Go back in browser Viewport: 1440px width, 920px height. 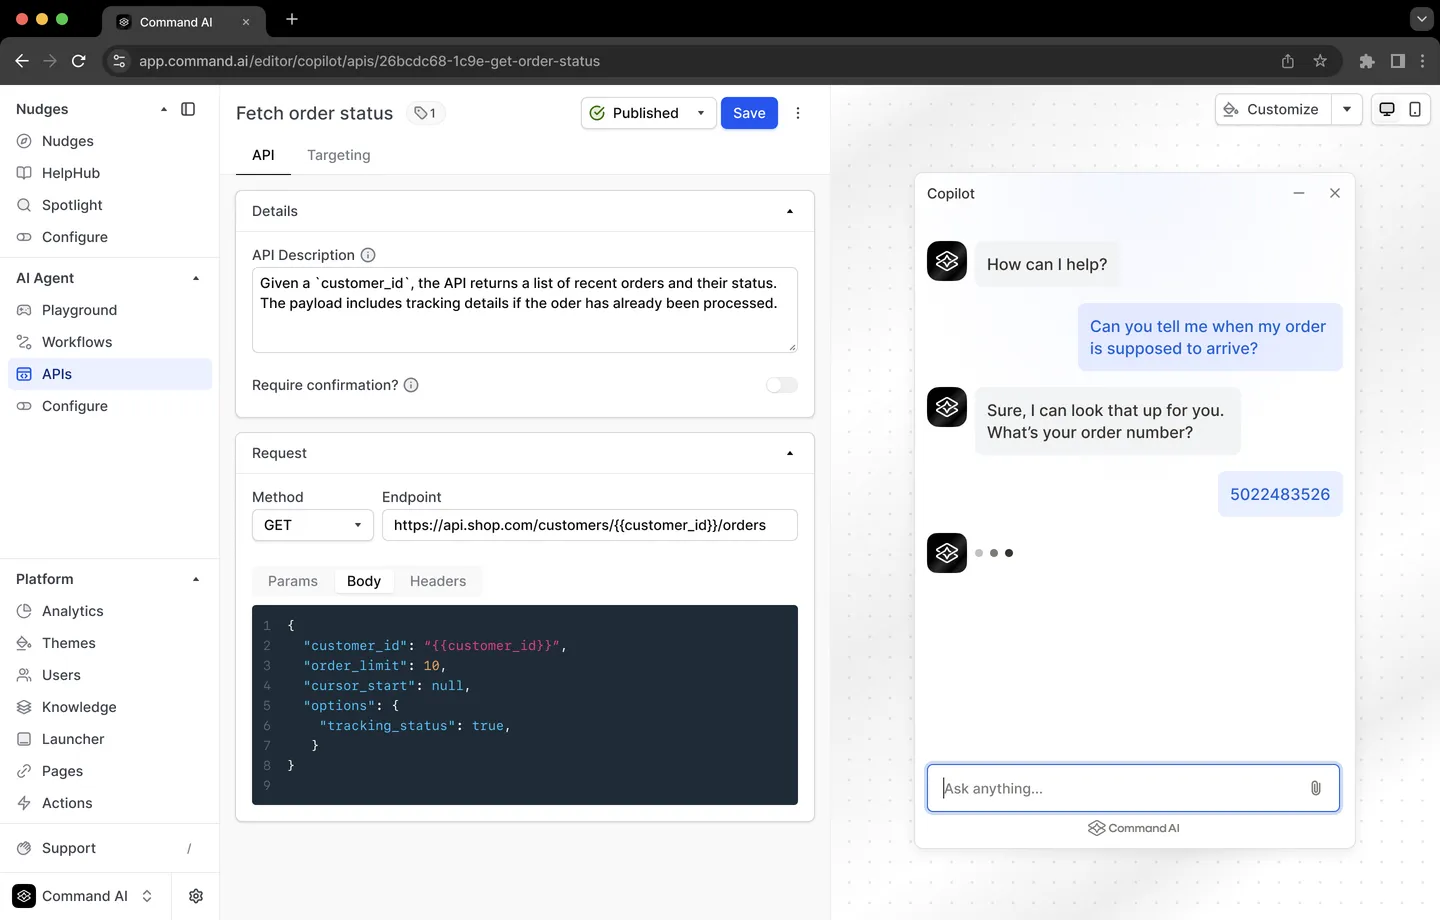point(22,61)
